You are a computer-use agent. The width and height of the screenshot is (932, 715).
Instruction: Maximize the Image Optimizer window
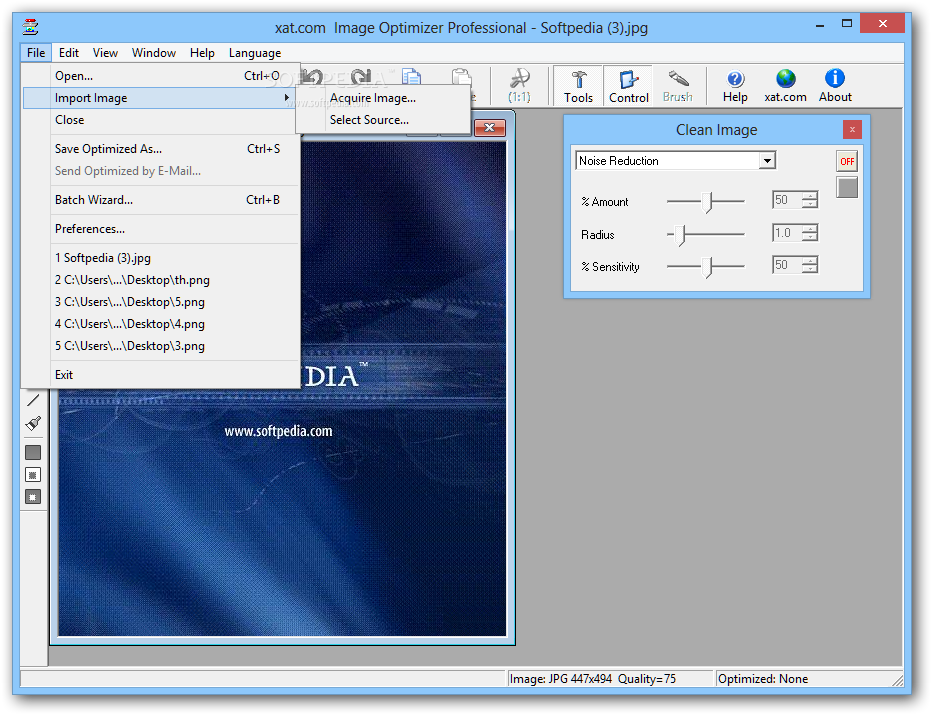tap(847, 24)
